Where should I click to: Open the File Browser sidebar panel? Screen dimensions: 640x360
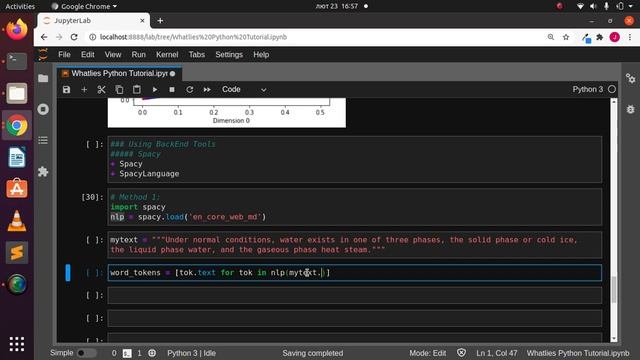coord(43,78)
